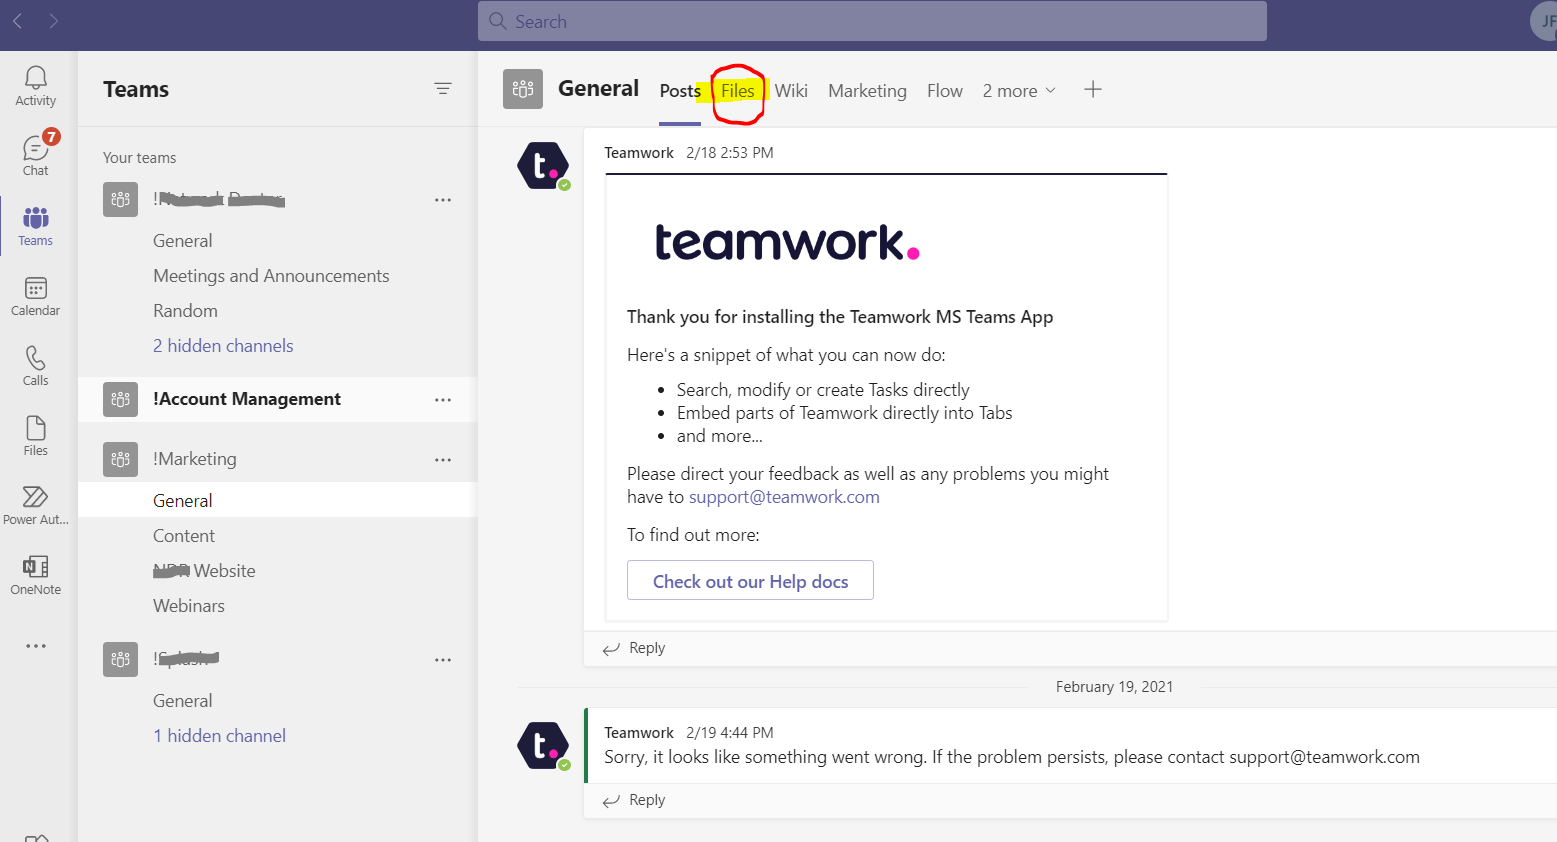The width and height of the screenshot is (1557, 842).
Task: Open General channel above Meetings and Announcements
Action: [183, 241]
